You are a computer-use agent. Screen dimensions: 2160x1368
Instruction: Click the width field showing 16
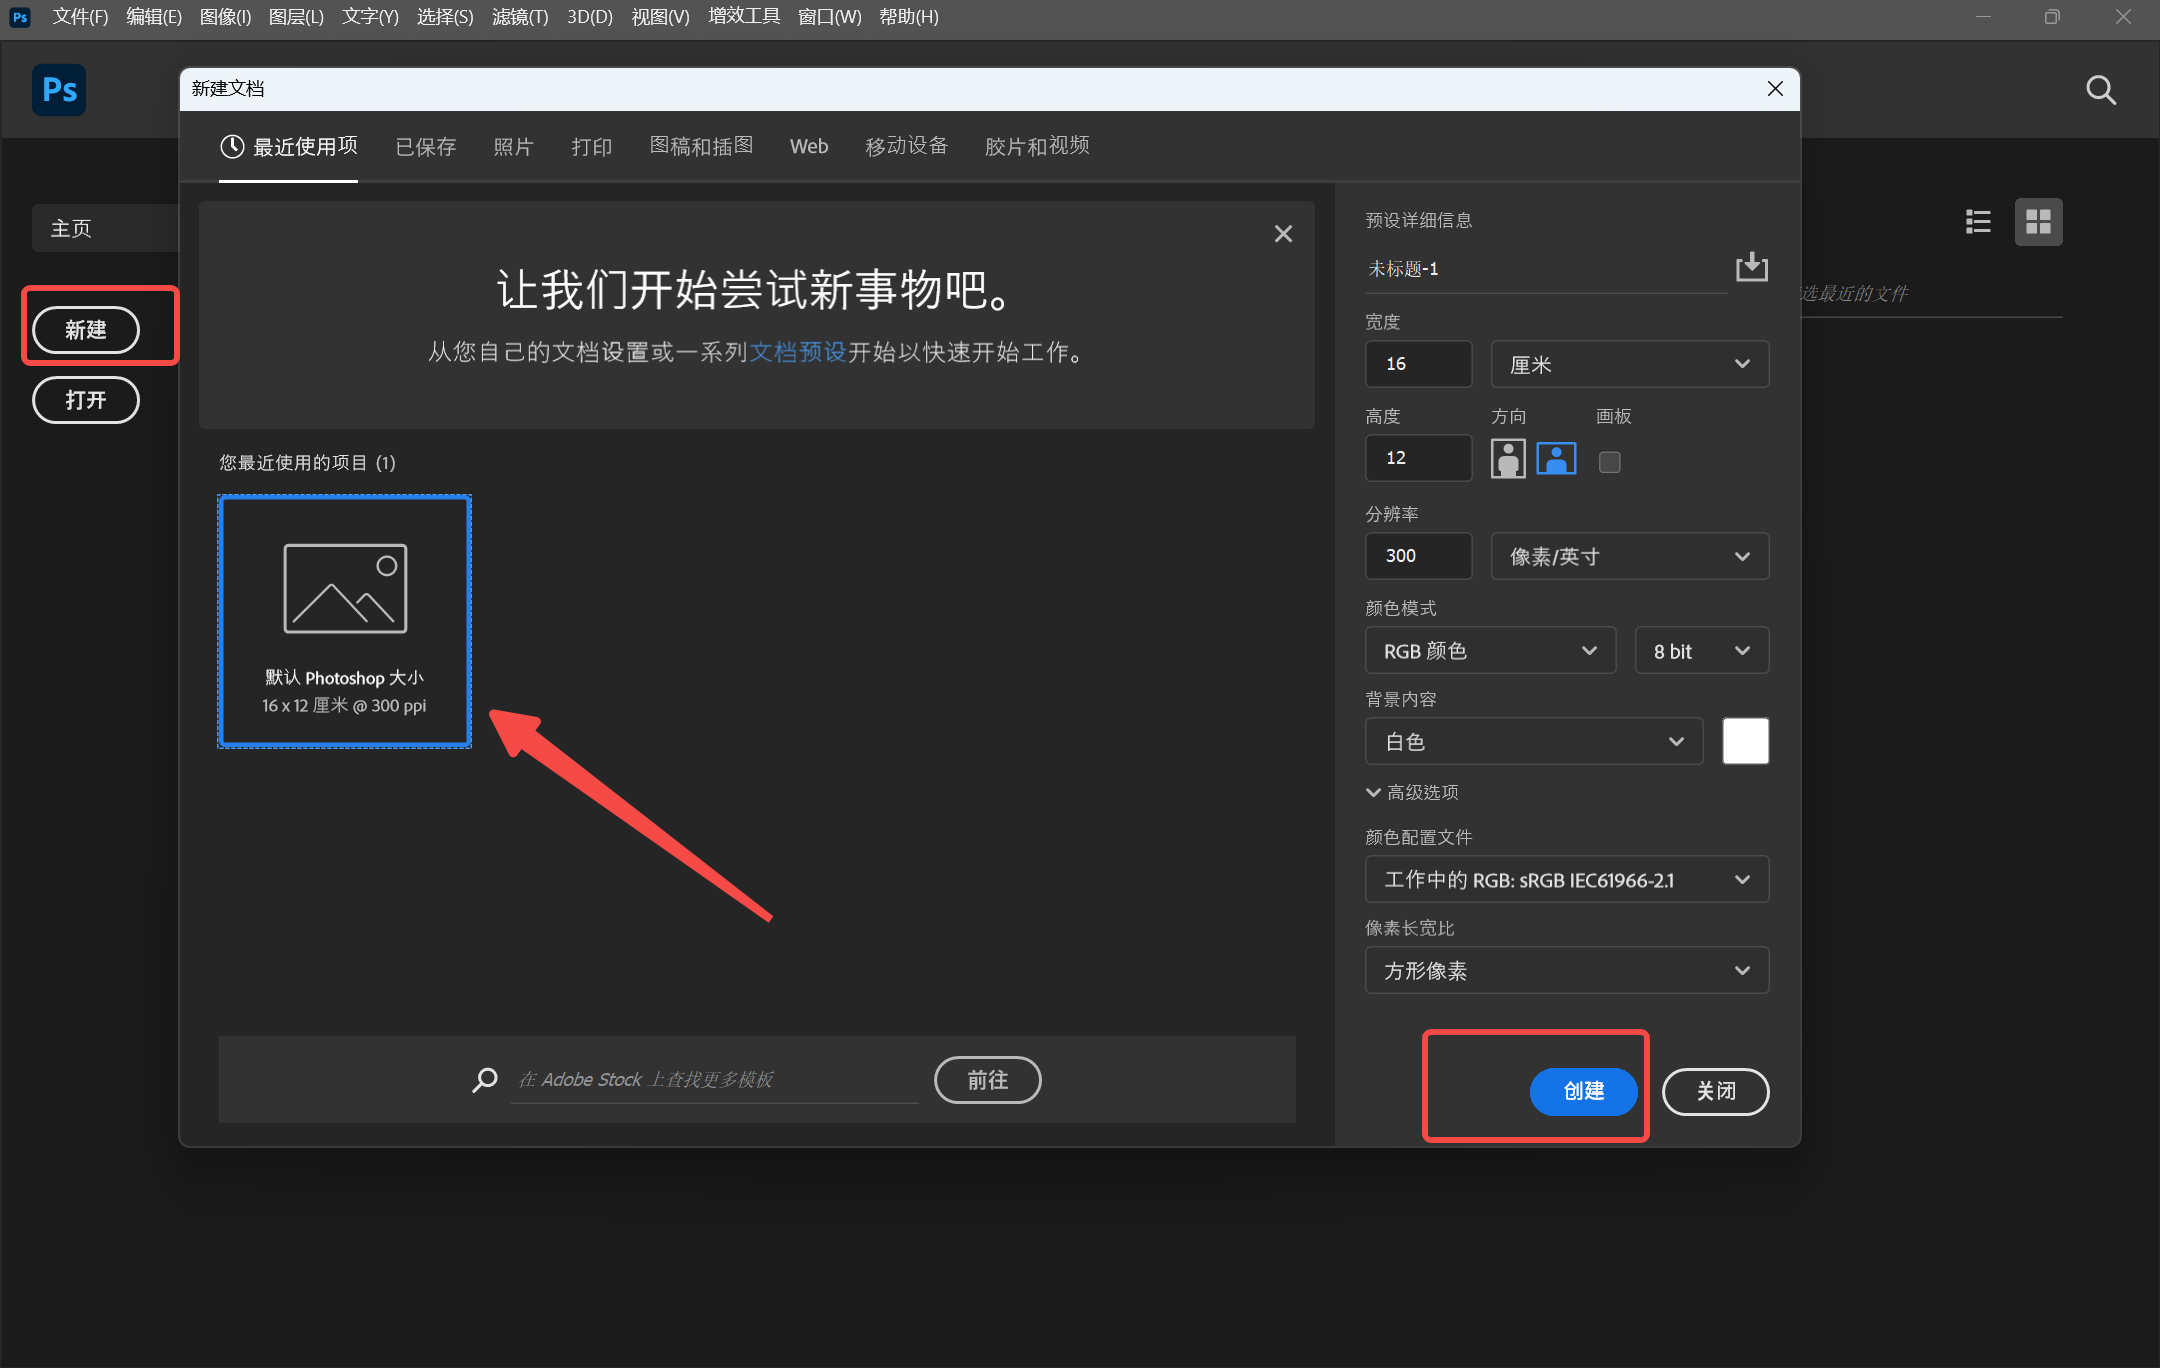[1419, 364]
